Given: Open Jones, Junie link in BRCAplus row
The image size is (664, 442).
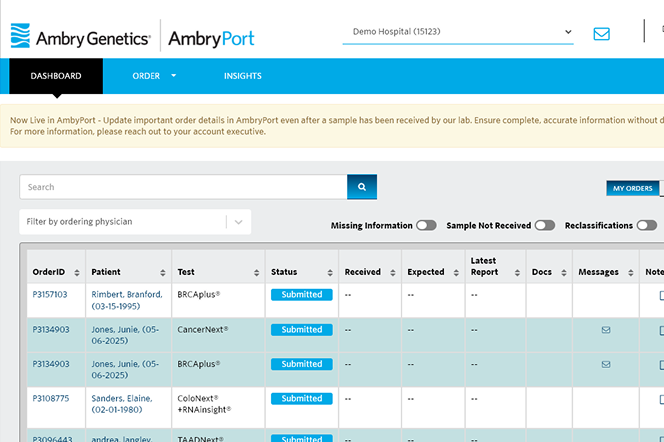Looking at the screenshot, I should pyautogui.click(x=125, y=369).
